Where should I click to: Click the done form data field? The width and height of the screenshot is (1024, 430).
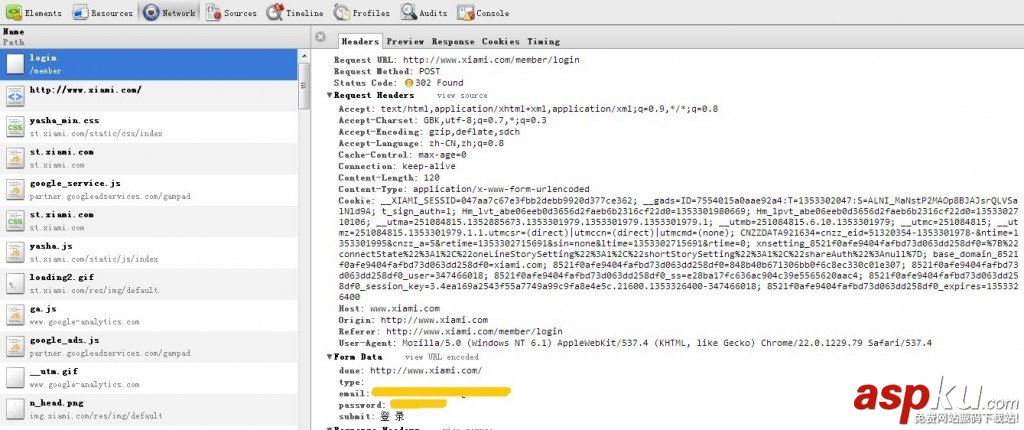click(x=410, y=370)
